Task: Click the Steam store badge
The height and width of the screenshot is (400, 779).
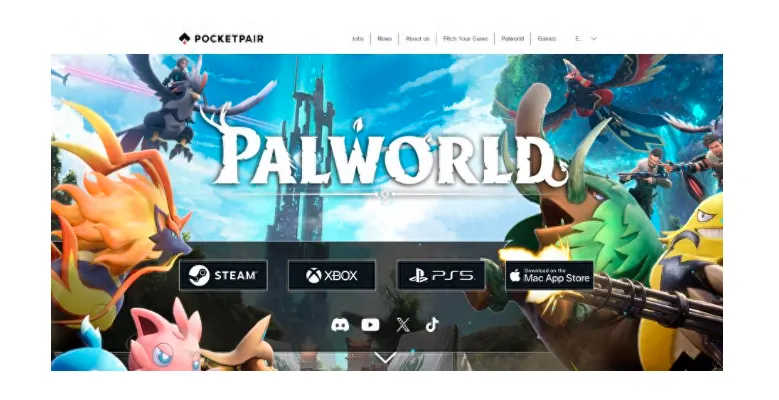Action: click(x=223, y=275)
